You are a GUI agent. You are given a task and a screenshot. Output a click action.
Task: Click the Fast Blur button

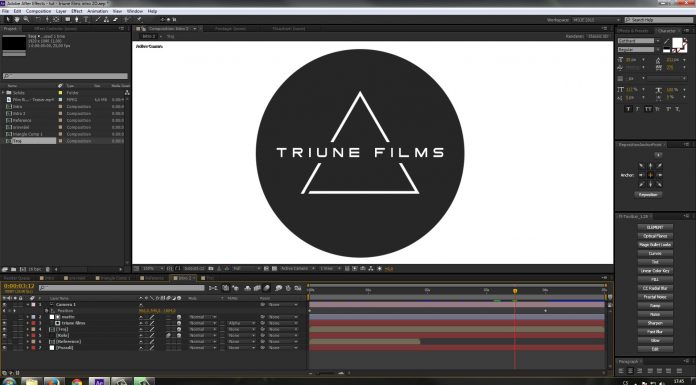(x=655, y=332)
